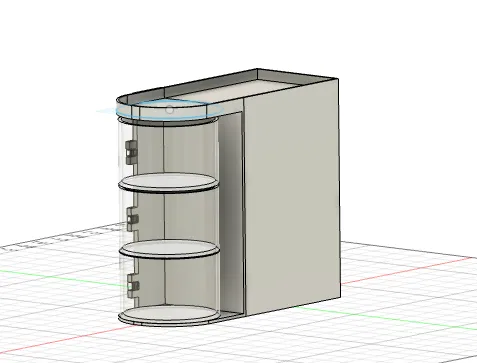The height and width of the screenshot is (363, 477).
Task: Select the upper round shelf inside the cylinder
Action: pyautogui.click(x=169, y=182)
